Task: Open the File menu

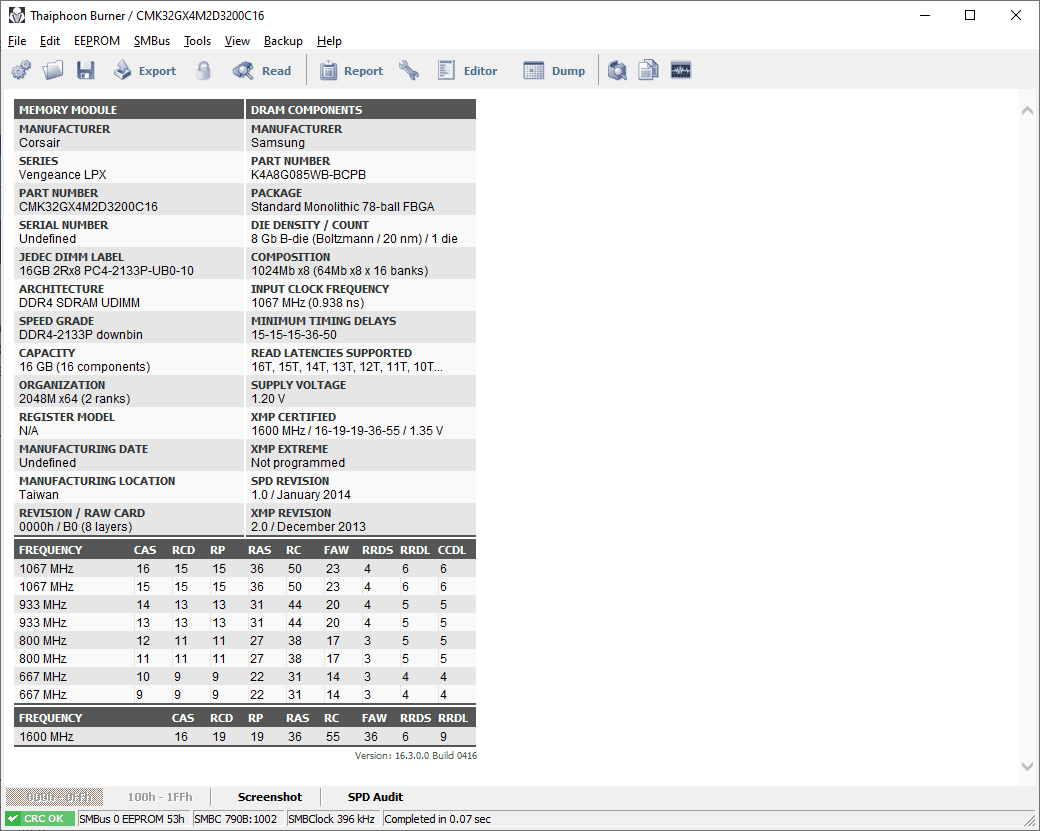Action: point(17,41)
